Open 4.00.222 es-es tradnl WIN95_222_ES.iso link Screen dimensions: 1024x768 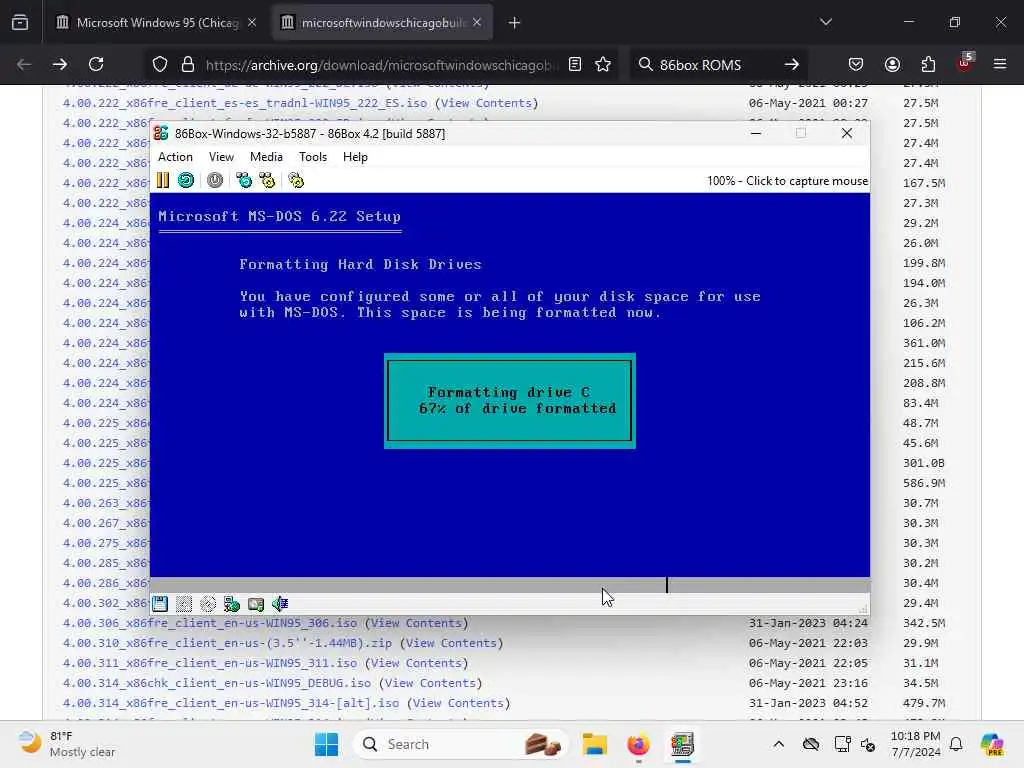click(245, 103)
